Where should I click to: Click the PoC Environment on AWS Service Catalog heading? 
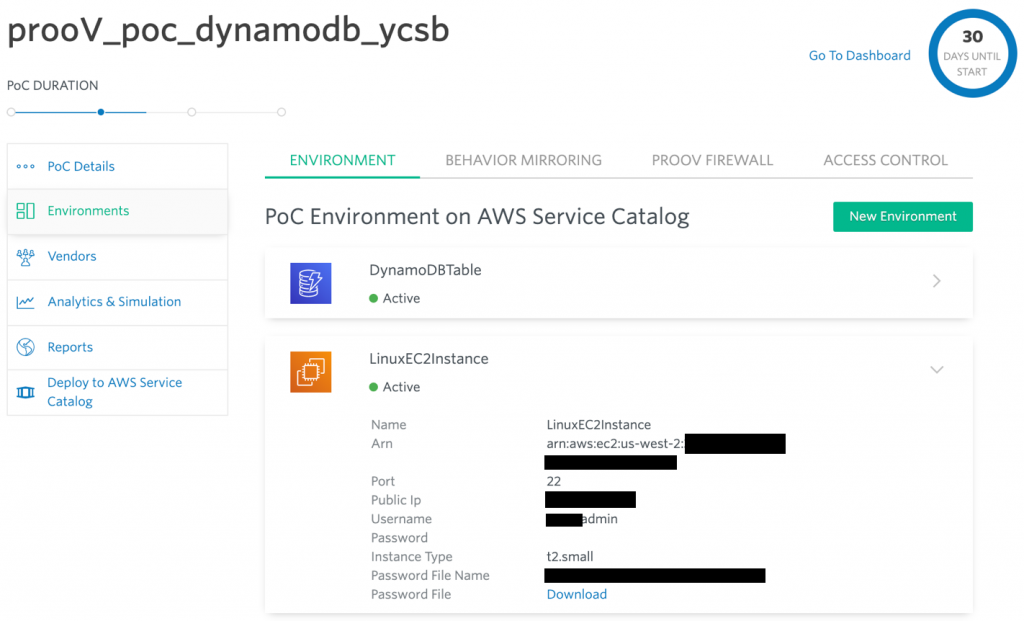477,217
